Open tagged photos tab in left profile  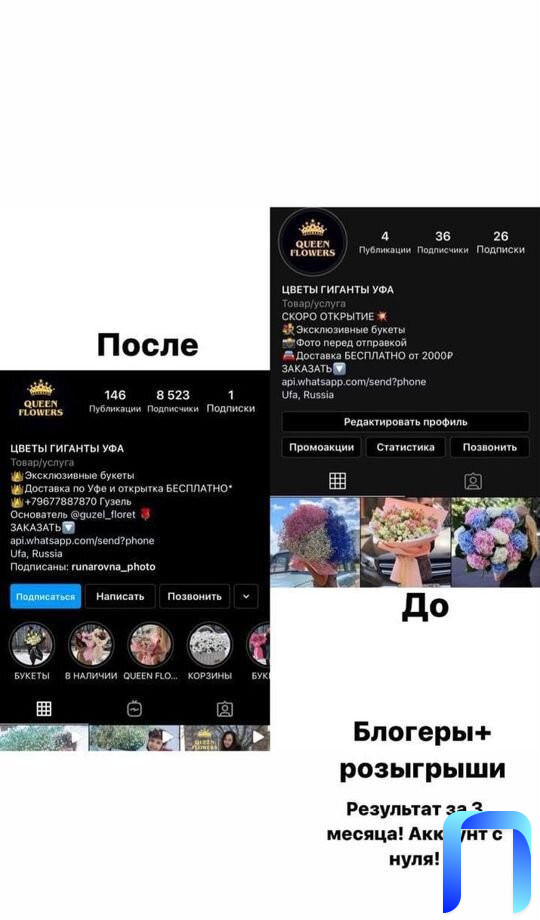click(x=225, y=709)
